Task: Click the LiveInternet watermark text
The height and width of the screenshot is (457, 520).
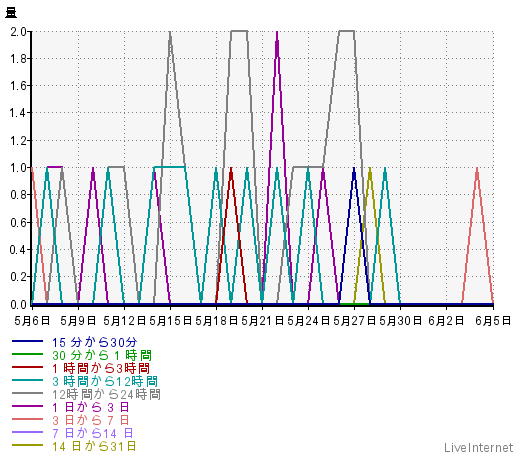Action: coord(478,447)
